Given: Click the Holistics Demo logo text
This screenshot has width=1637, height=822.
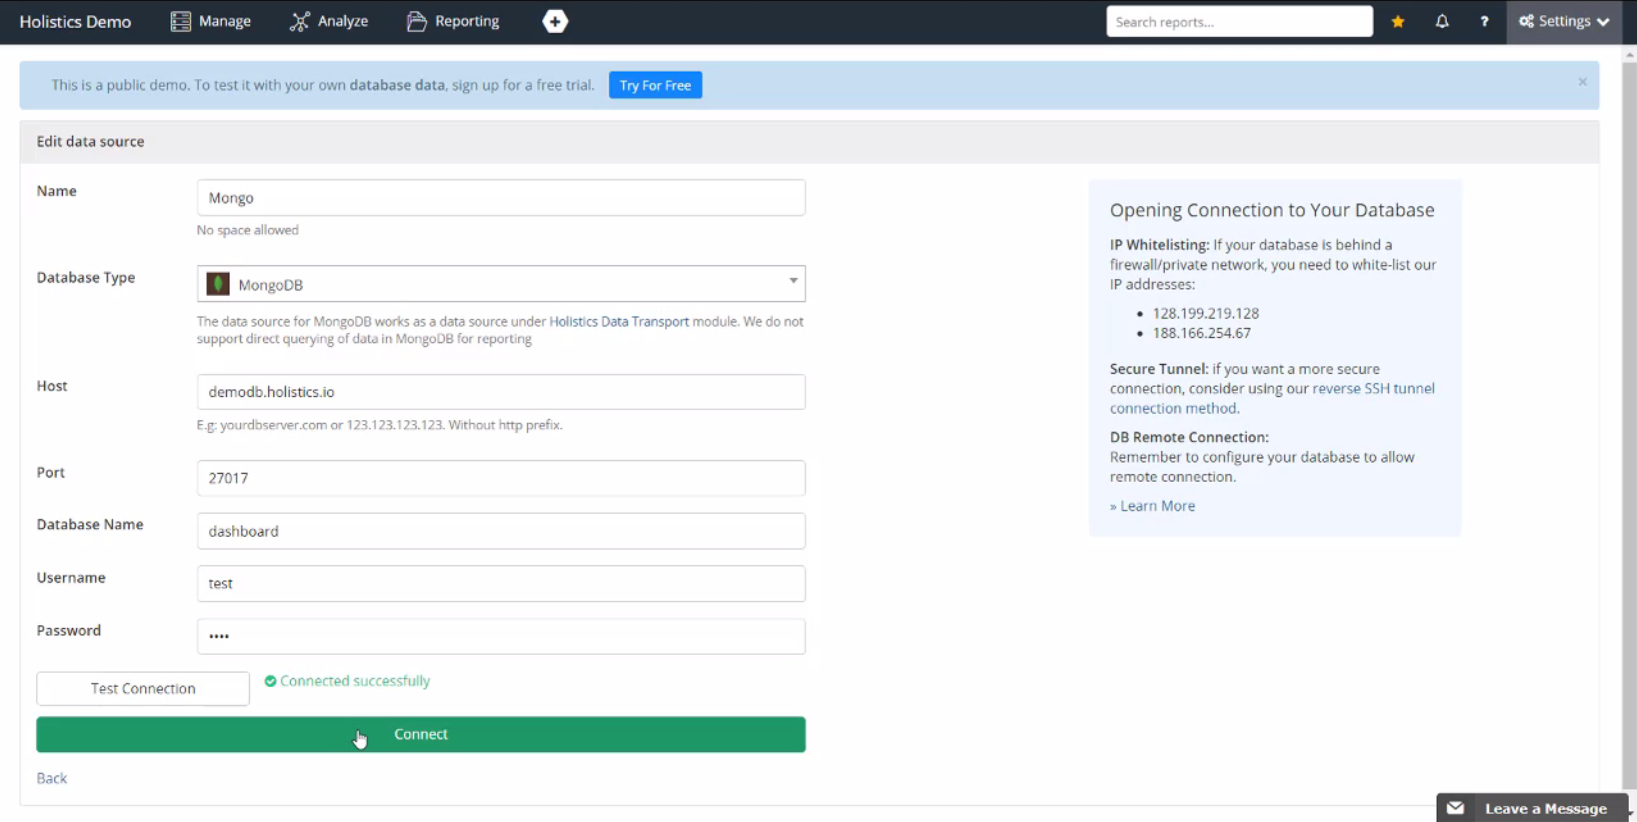Looking at the screenshot, I should pos(75,21).
